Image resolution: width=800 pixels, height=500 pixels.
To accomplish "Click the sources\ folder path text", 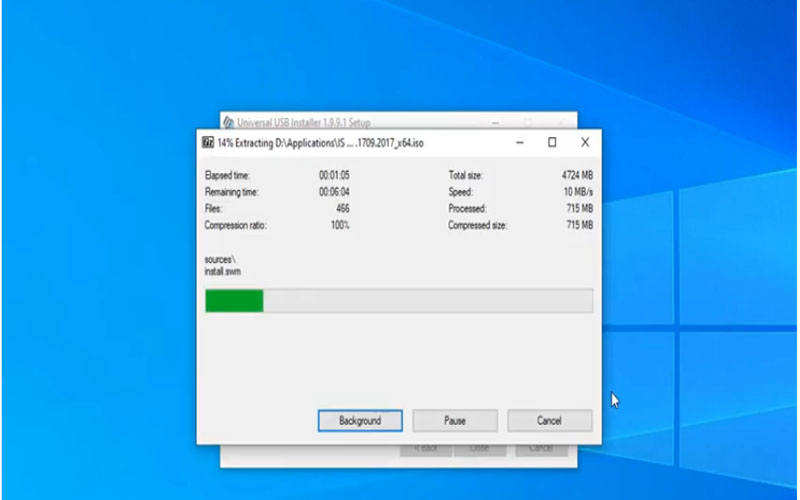I will click(x=220, y=260).
